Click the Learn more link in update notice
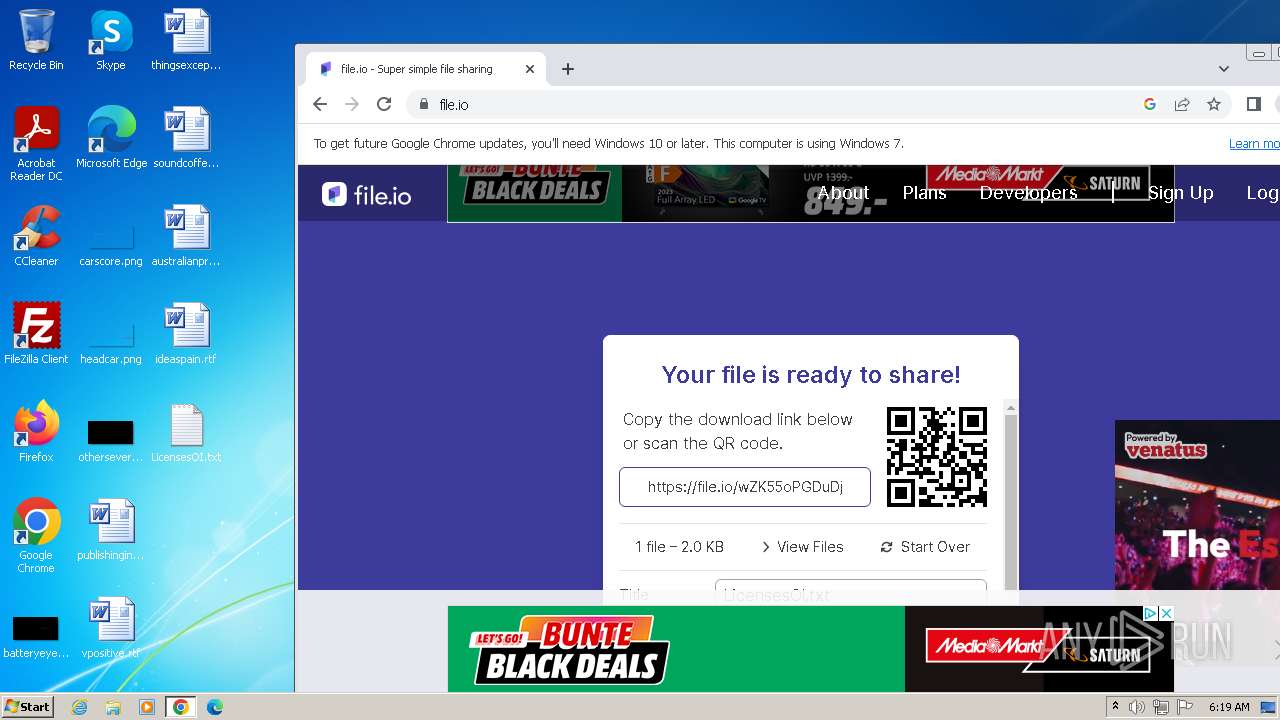This screenshot has height=720, width=1280. [1254, 144]
